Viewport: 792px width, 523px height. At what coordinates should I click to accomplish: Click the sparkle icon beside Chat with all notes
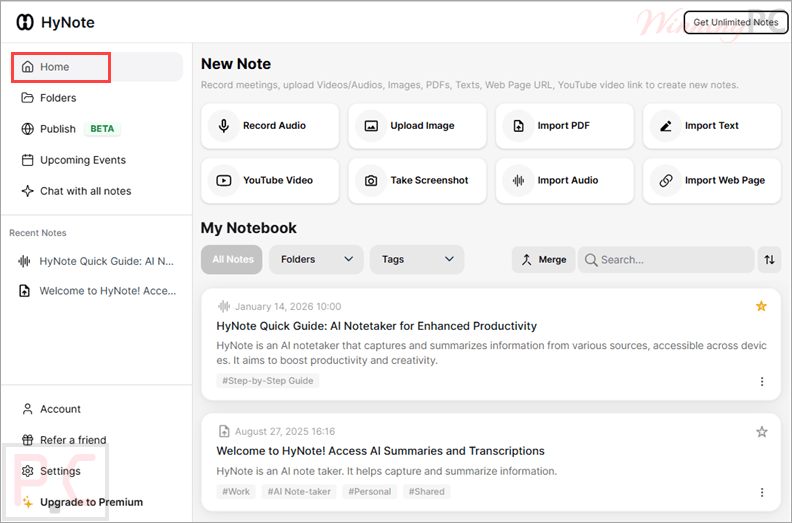click(27, 191)
